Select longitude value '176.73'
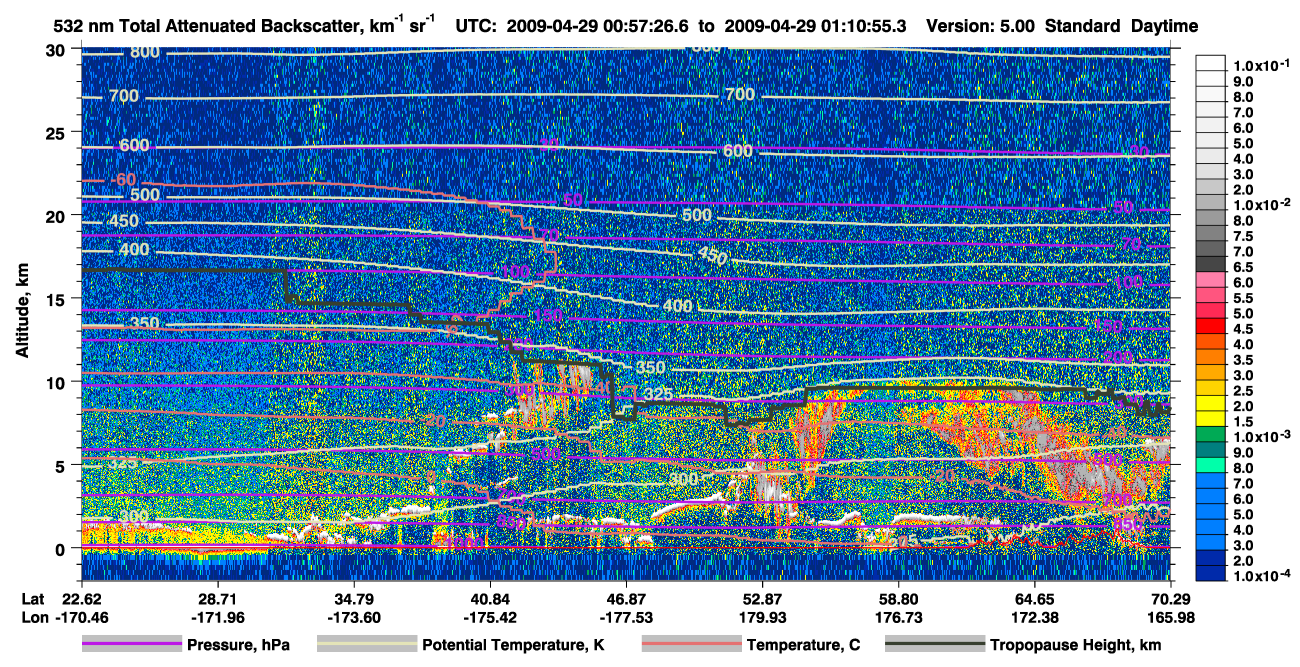The height and width of the screenshot is (667, 1300). coord(899,617)
